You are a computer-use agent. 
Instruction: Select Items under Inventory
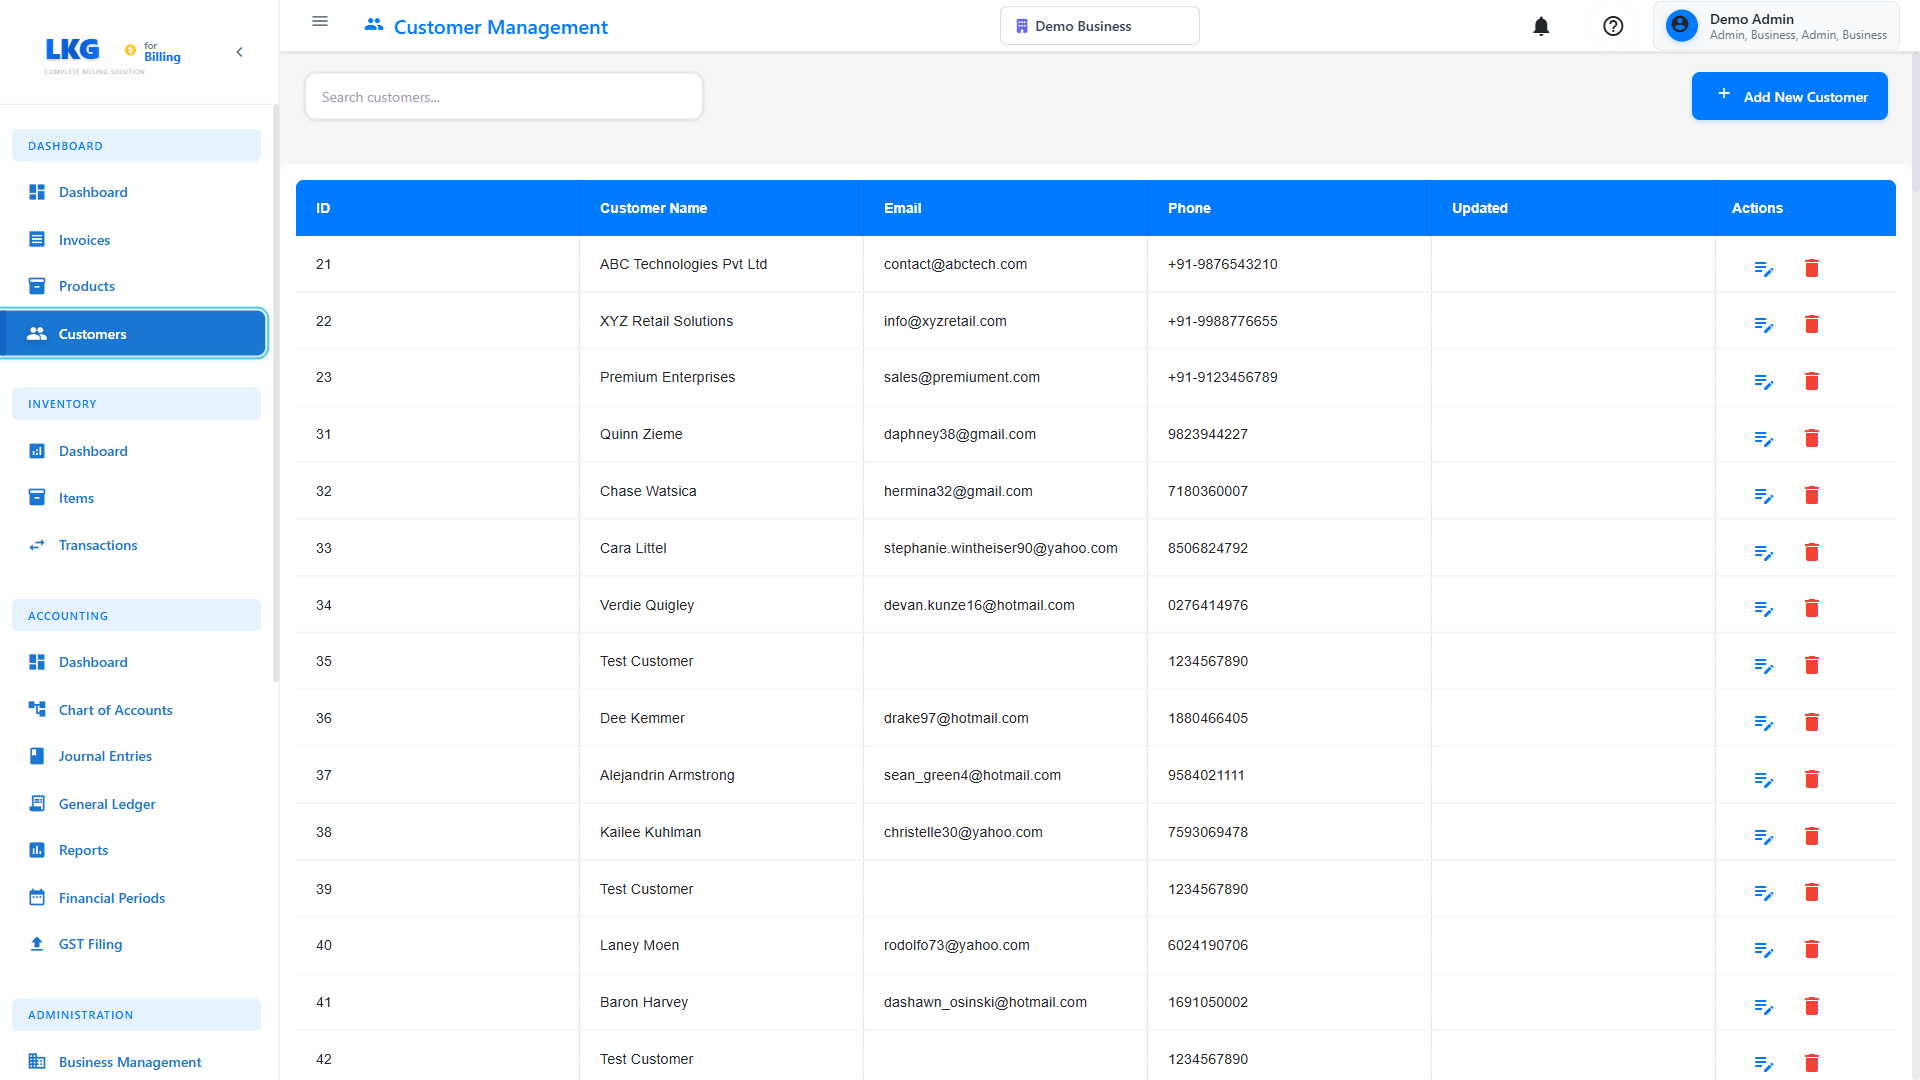point(75,497)
